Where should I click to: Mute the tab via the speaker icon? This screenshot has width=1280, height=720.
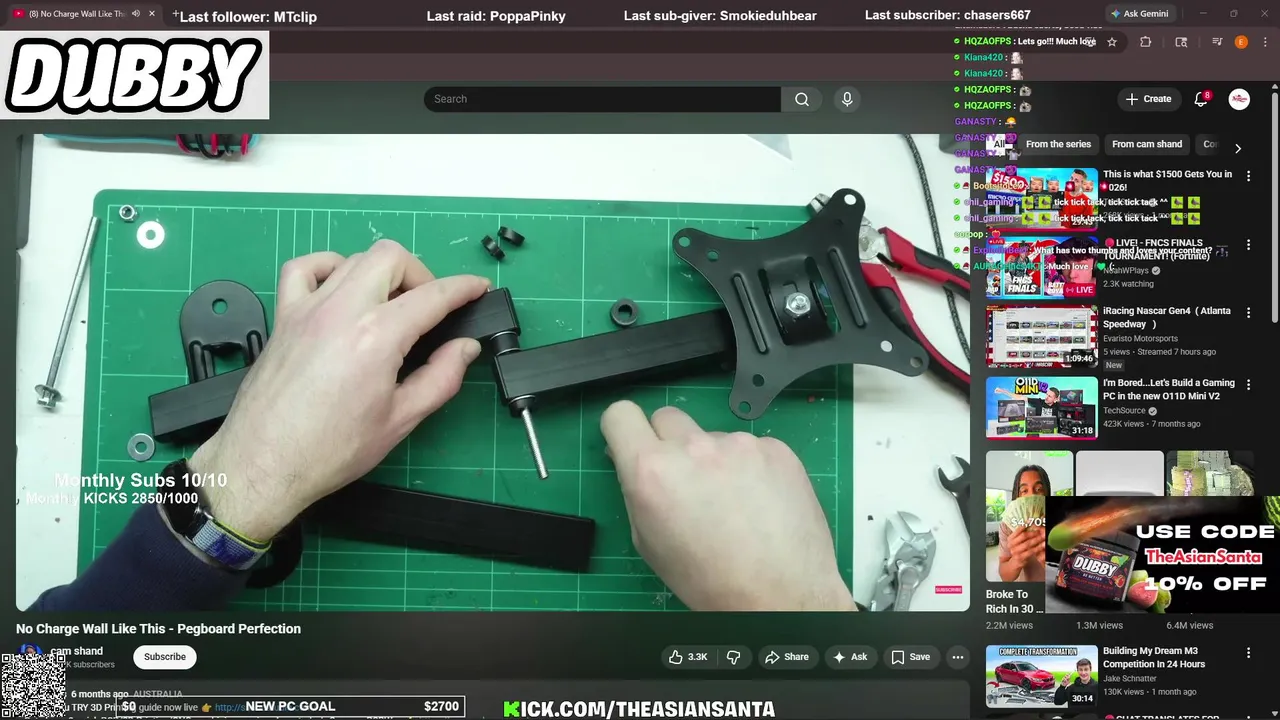[x=136, y=14]
